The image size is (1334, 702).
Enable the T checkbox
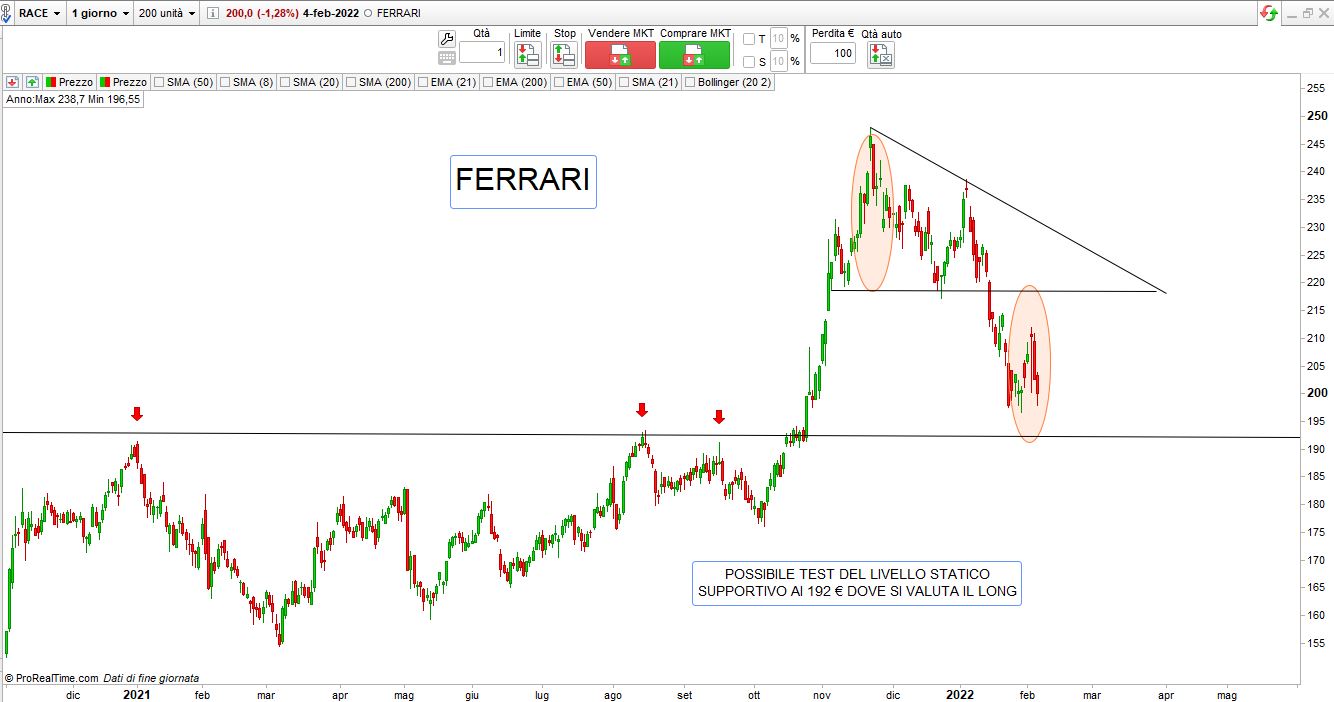(749, 39)
